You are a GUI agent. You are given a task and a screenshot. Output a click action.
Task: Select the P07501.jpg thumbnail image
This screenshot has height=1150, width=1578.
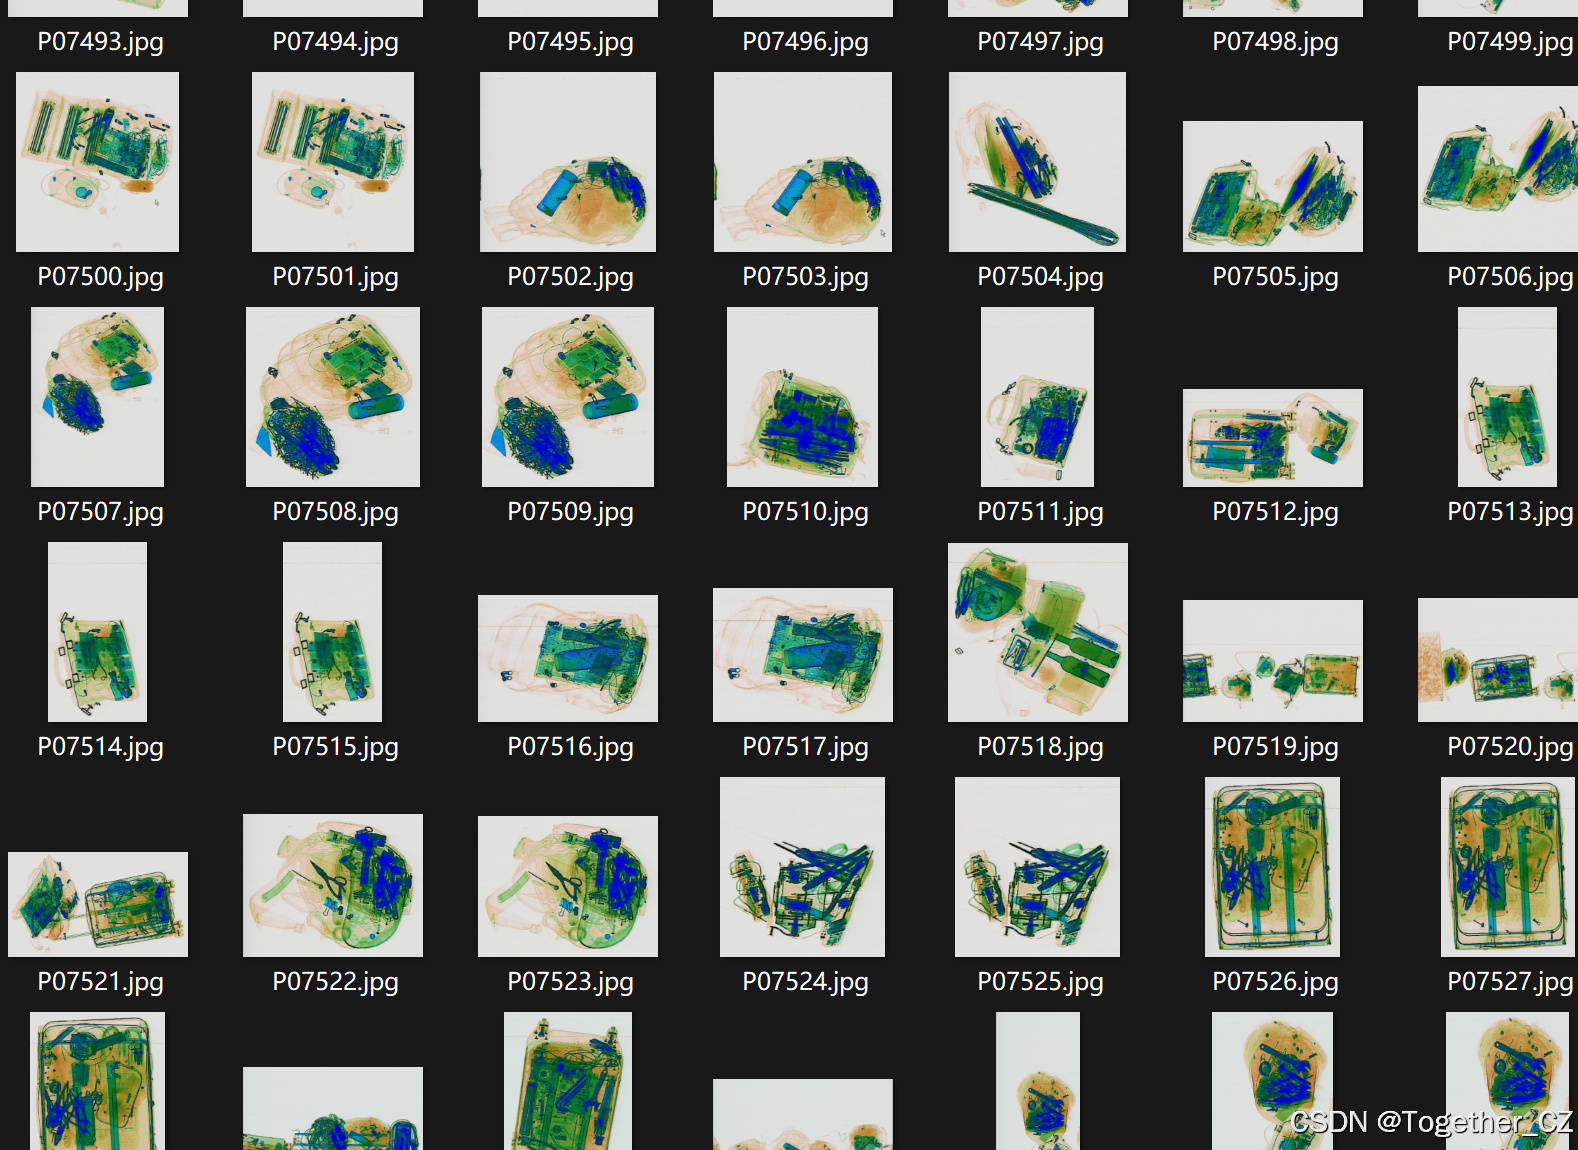pyautogui.click(x=333, y=162)
